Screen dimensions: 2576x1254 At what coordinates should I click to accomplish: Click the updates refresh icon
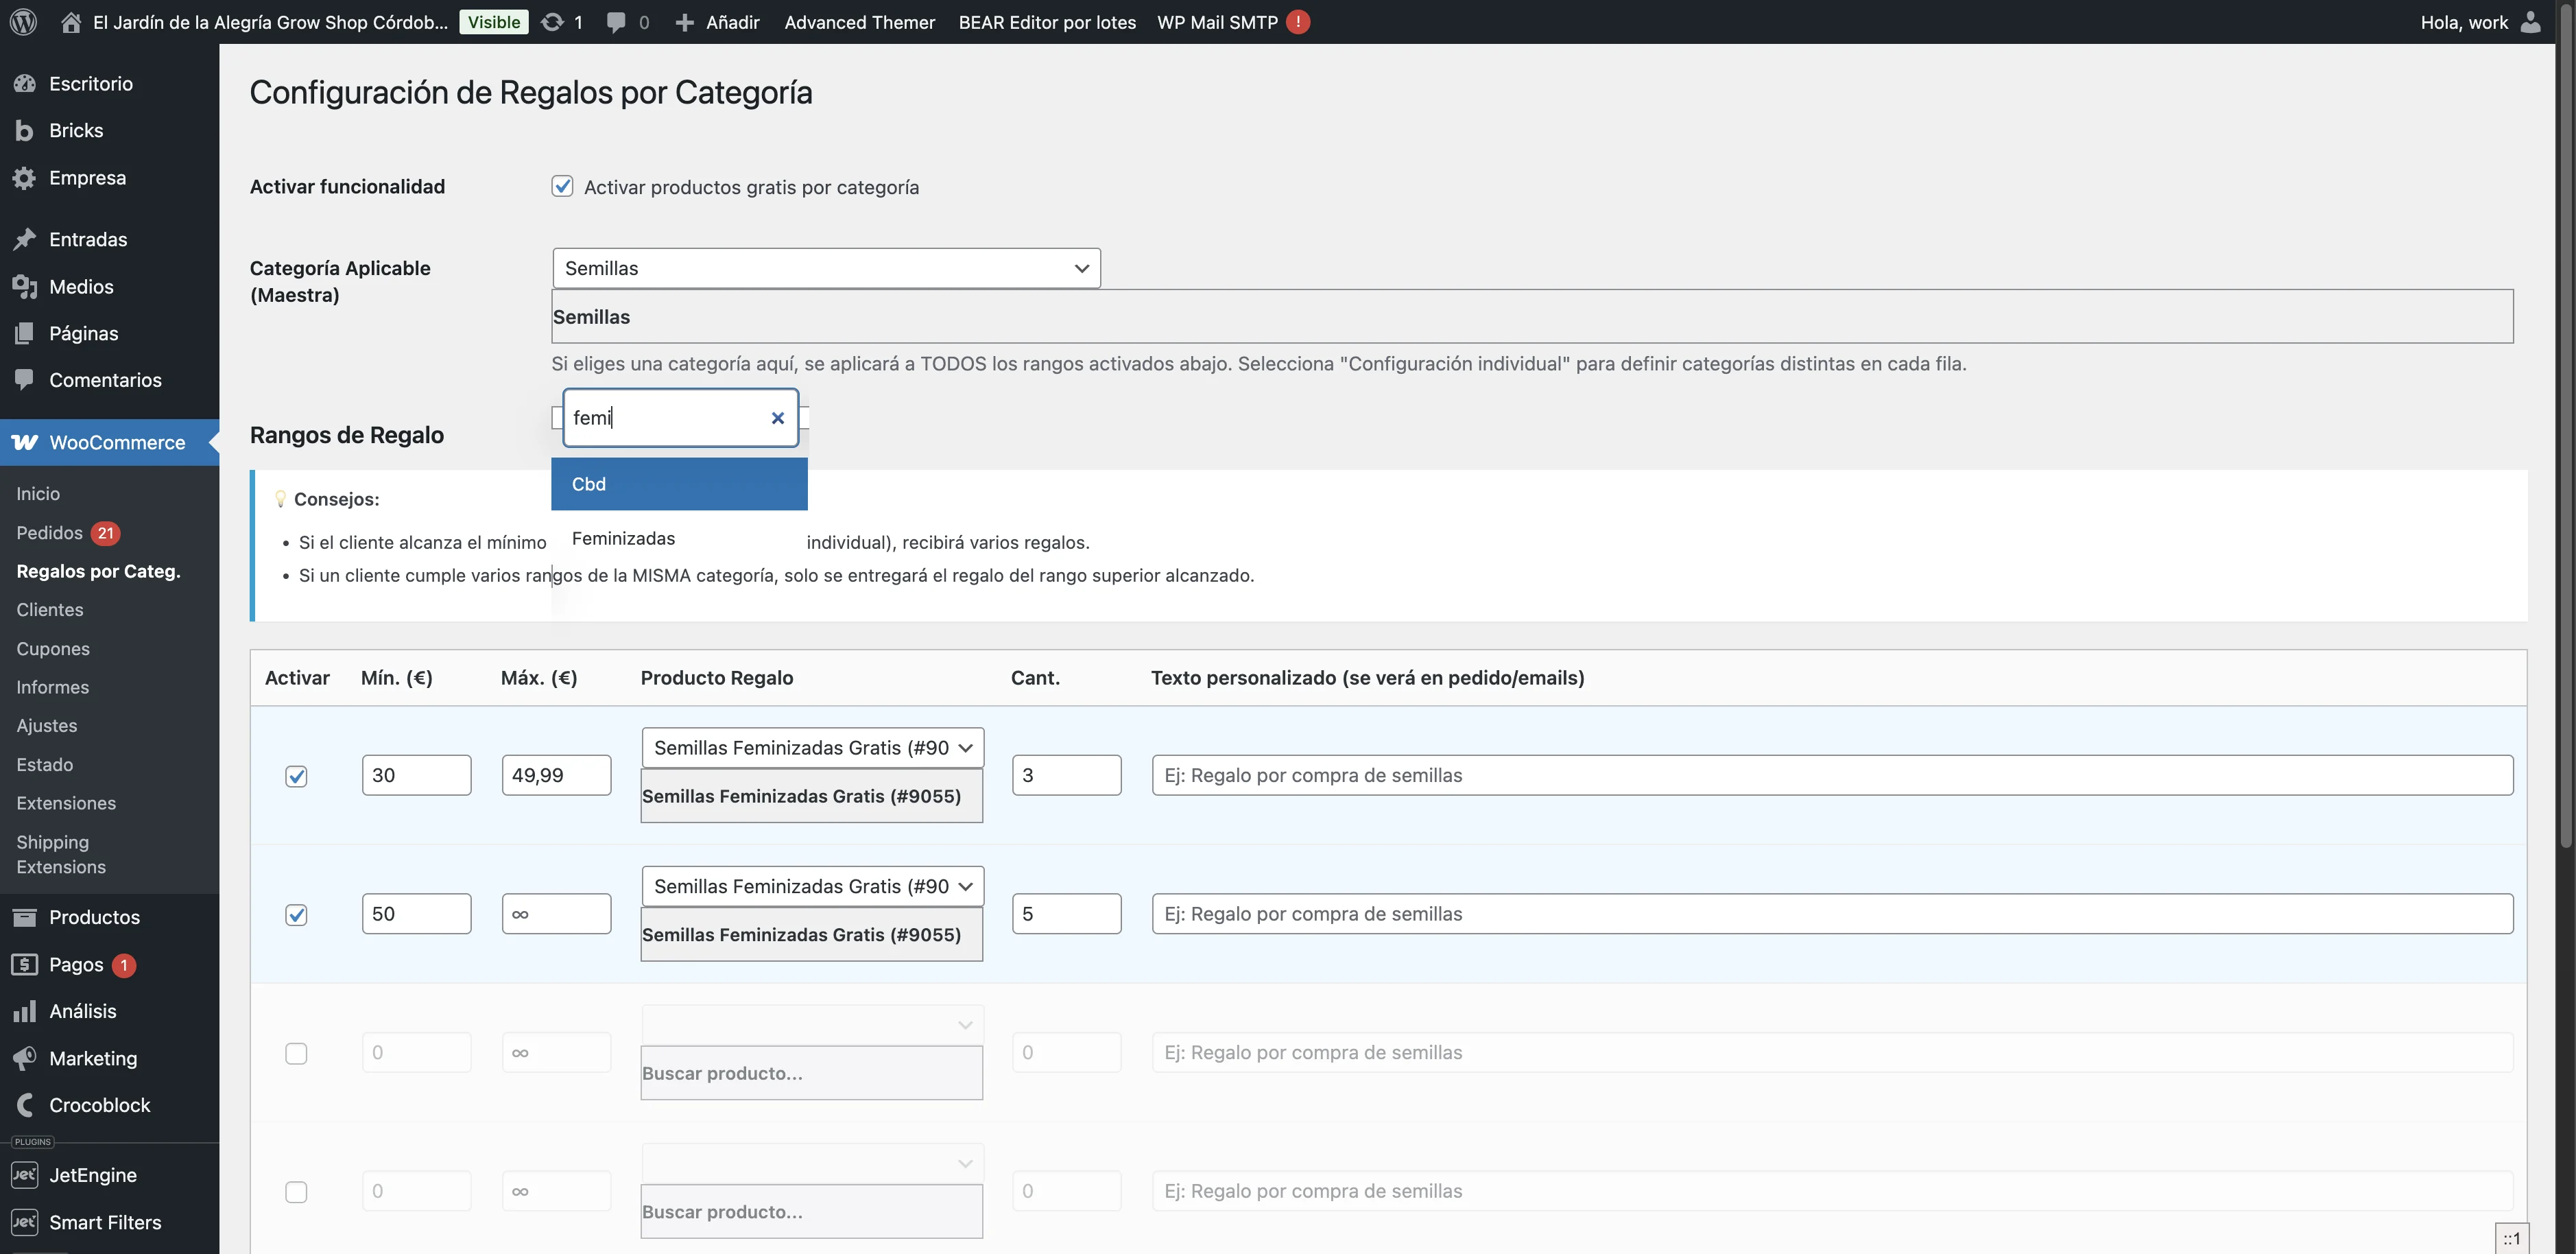coord(552,22)
